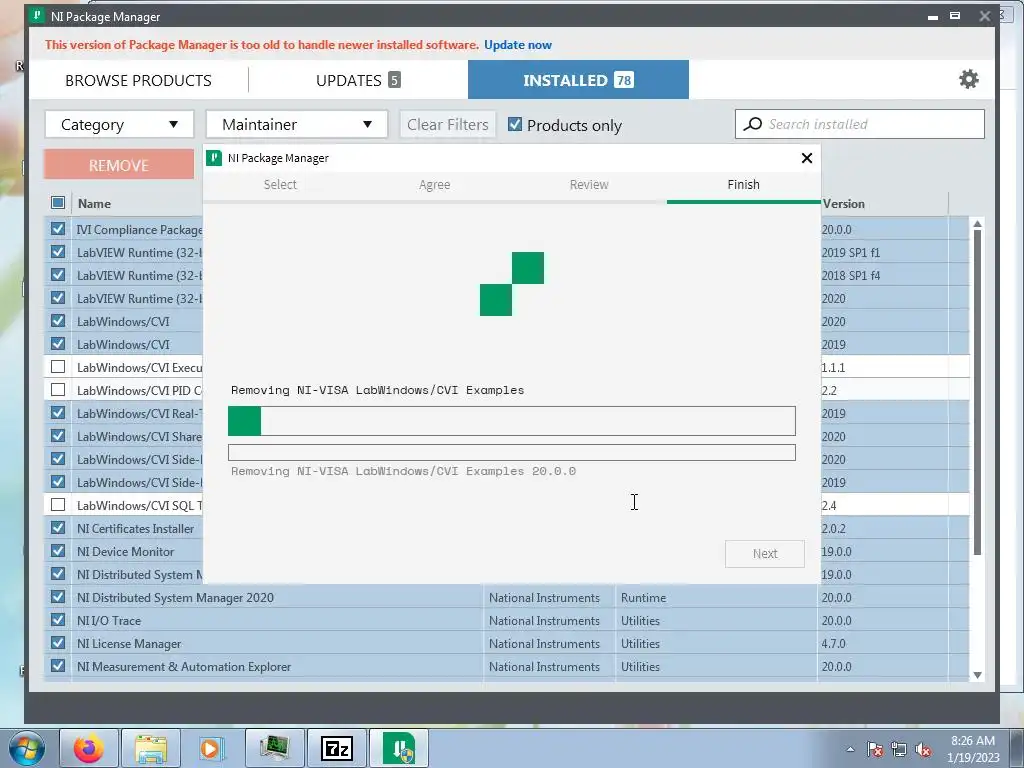Toggle the select-all header checkbox
The width and height of the screenshot is (1024, 768).
pos(57,202)
